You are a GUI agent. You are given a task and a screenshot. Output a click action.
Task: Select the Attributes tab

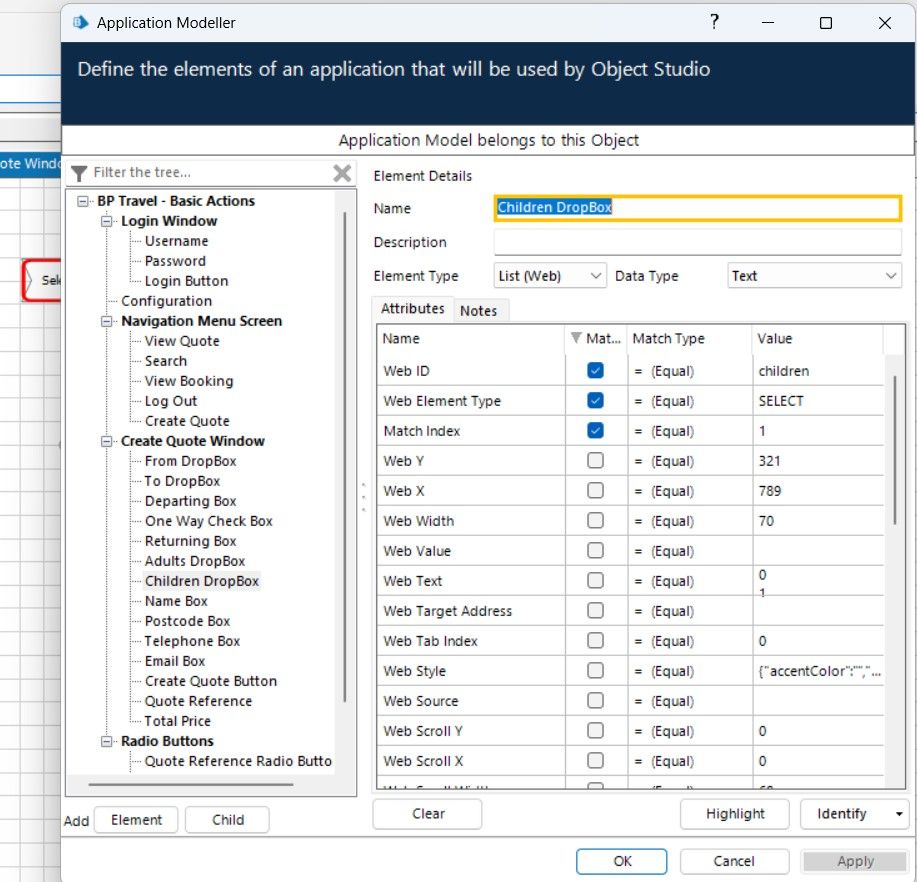tap(412, 310)
